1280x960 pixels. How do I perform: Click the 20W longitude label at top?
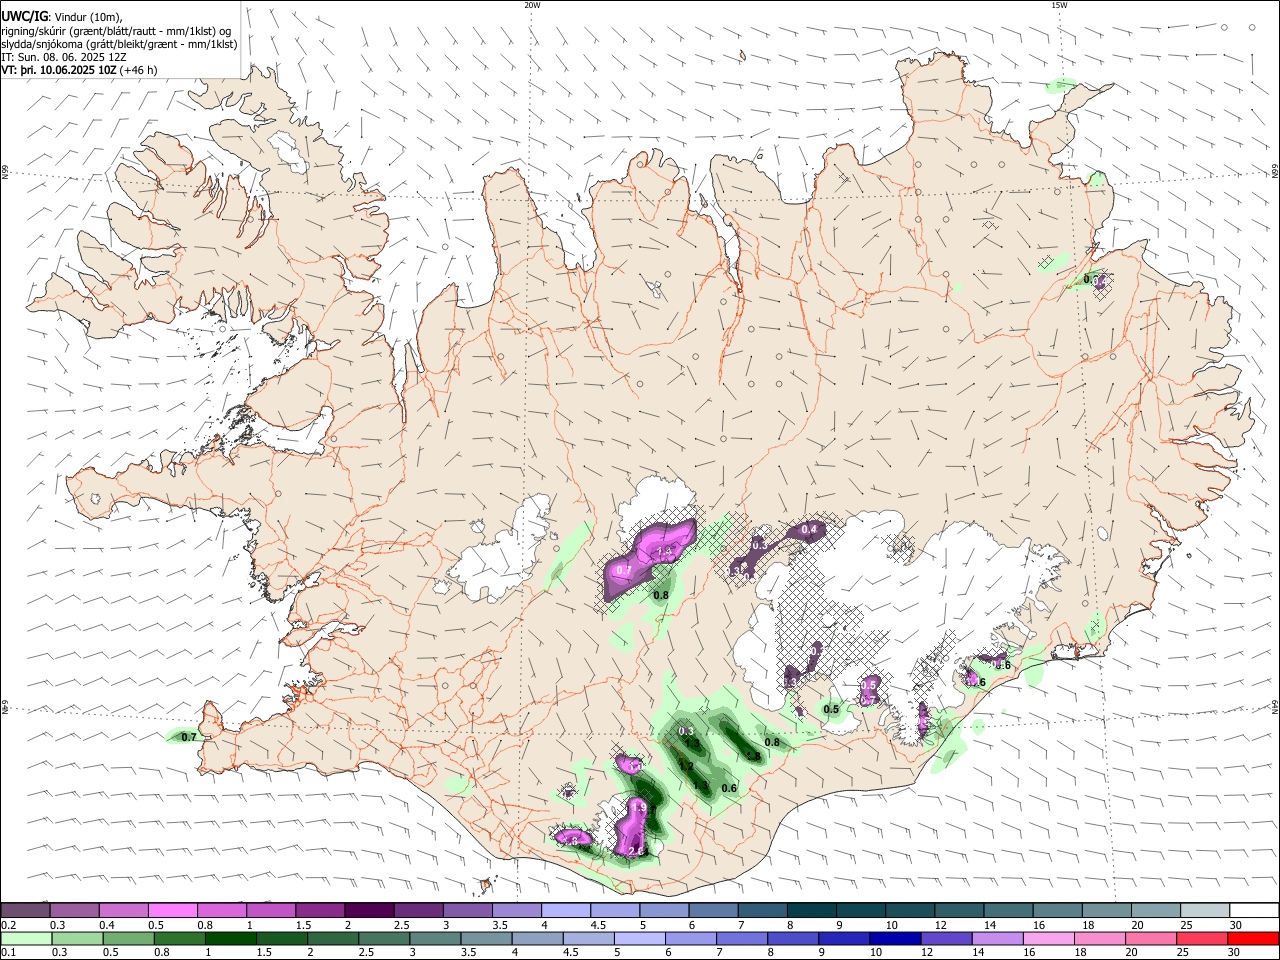(532, 5)
